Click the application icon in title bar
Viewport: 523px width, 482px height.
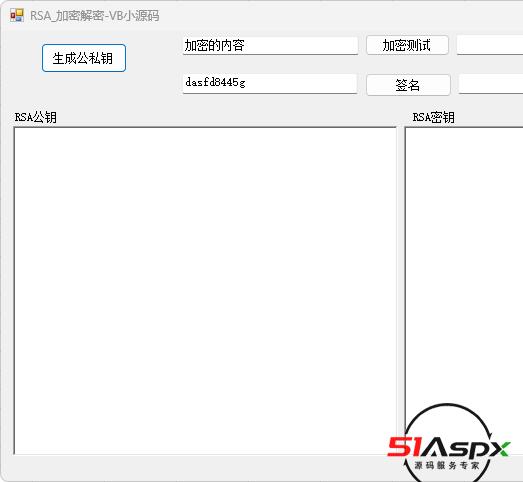16,15
